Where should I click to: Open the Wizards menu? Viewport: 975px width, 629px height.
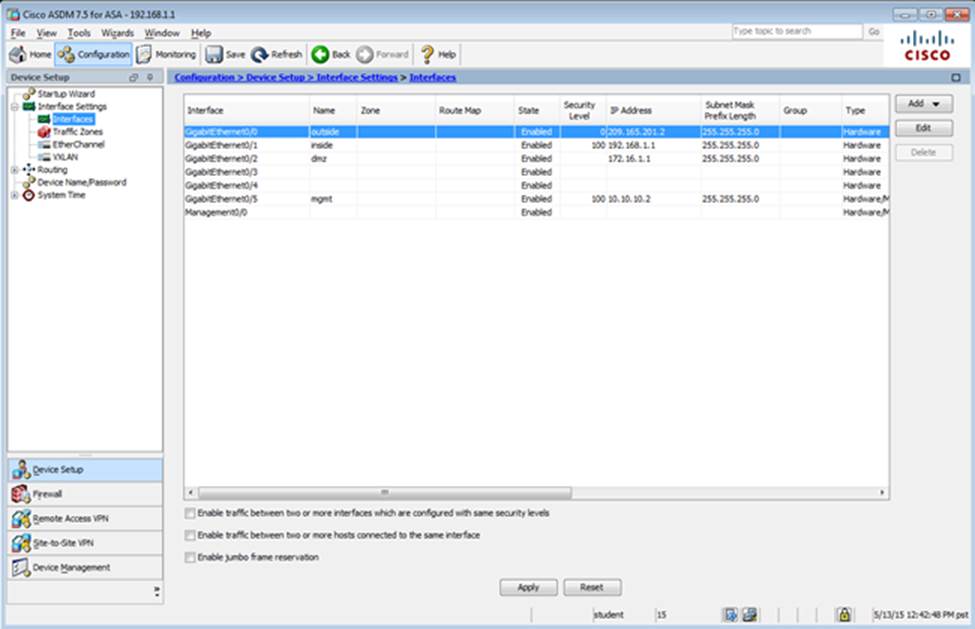pyautogui.click(x=117, y=33)
